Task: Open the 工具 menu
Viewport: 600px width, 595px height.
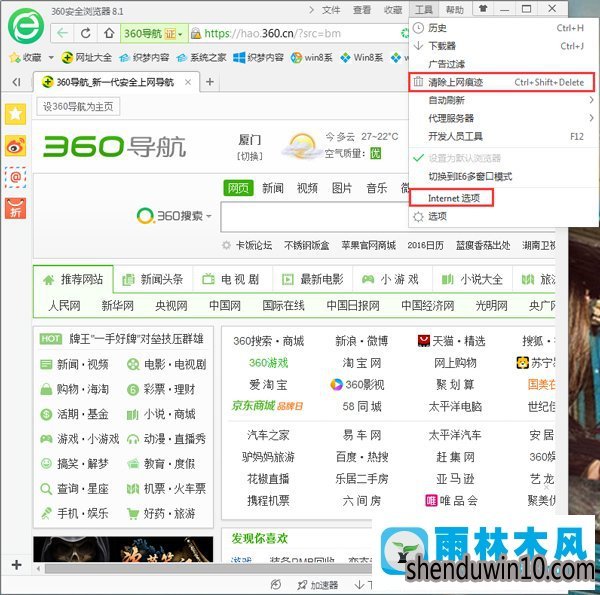Action: [424, 9]
